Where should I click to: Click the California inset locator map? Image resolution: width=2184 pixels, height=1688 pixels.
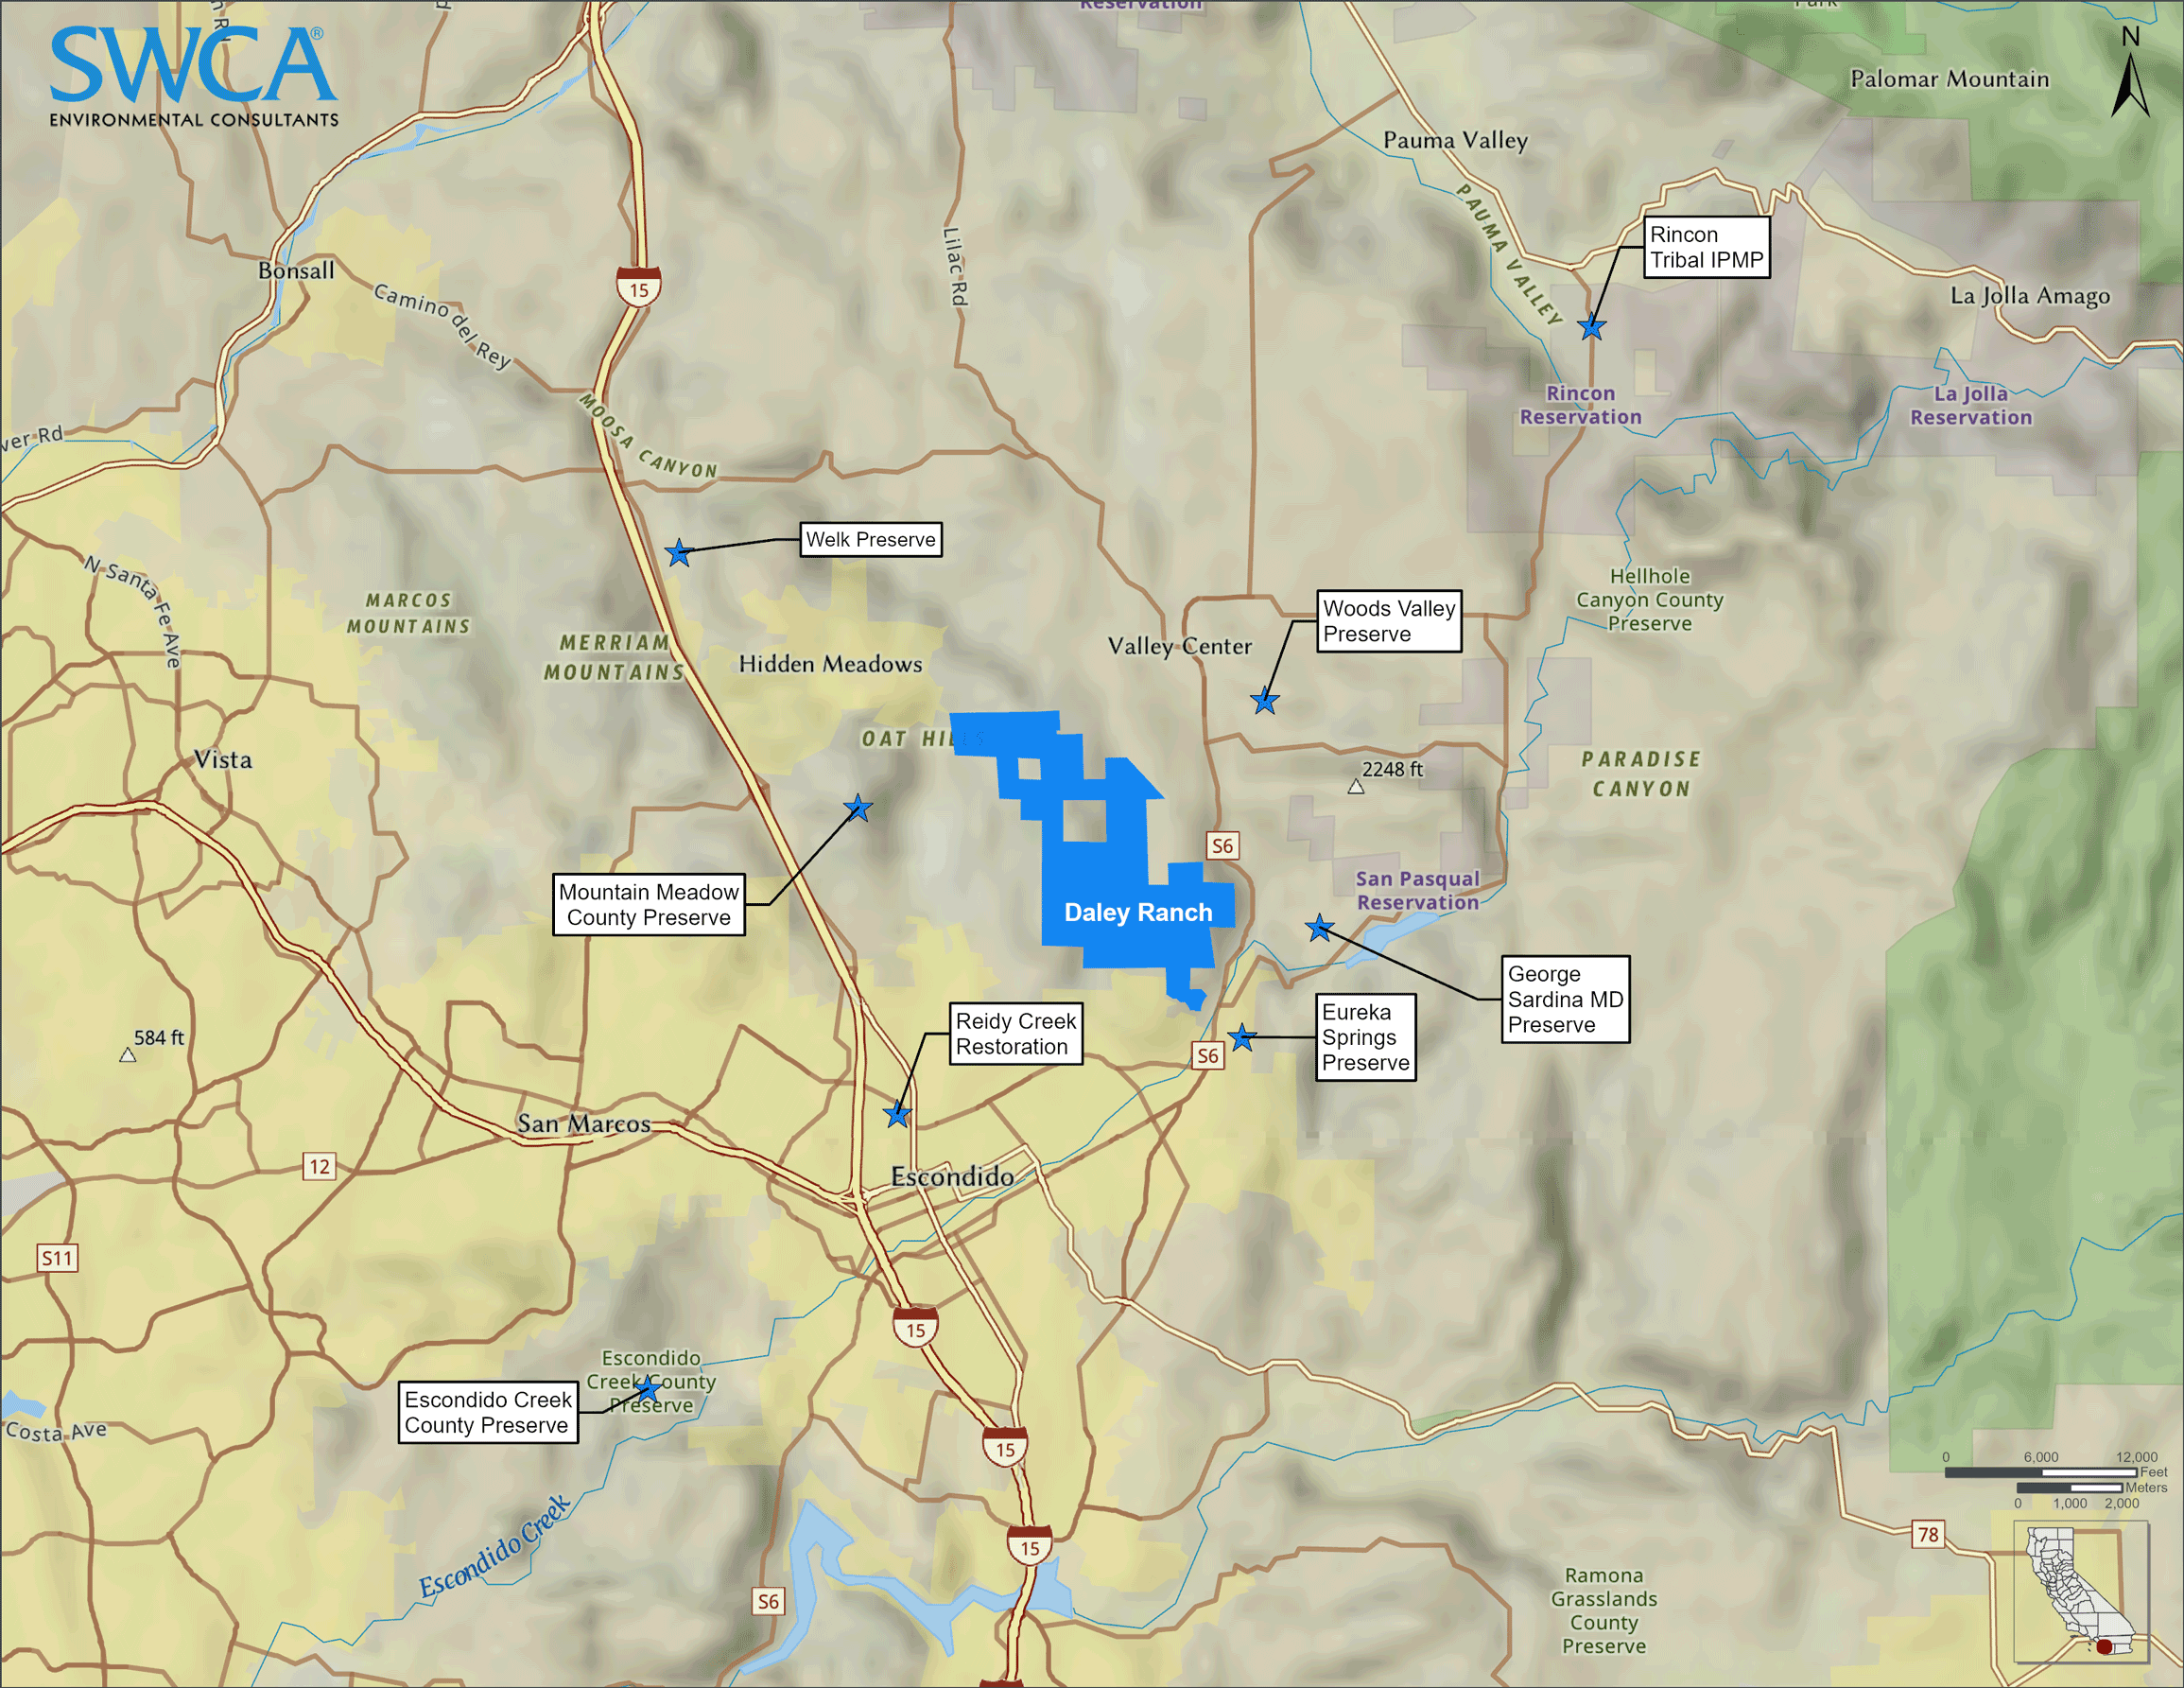[x=2080, y=1593]
